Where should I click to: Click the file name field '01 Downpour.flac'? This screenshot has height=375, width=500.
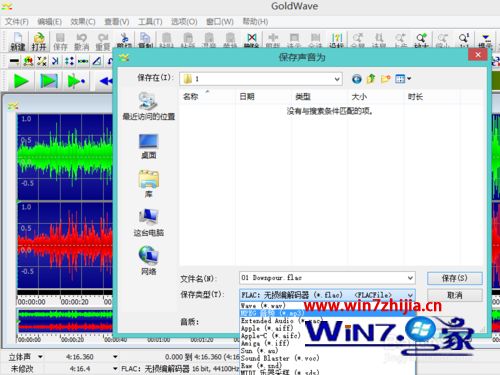323,278
